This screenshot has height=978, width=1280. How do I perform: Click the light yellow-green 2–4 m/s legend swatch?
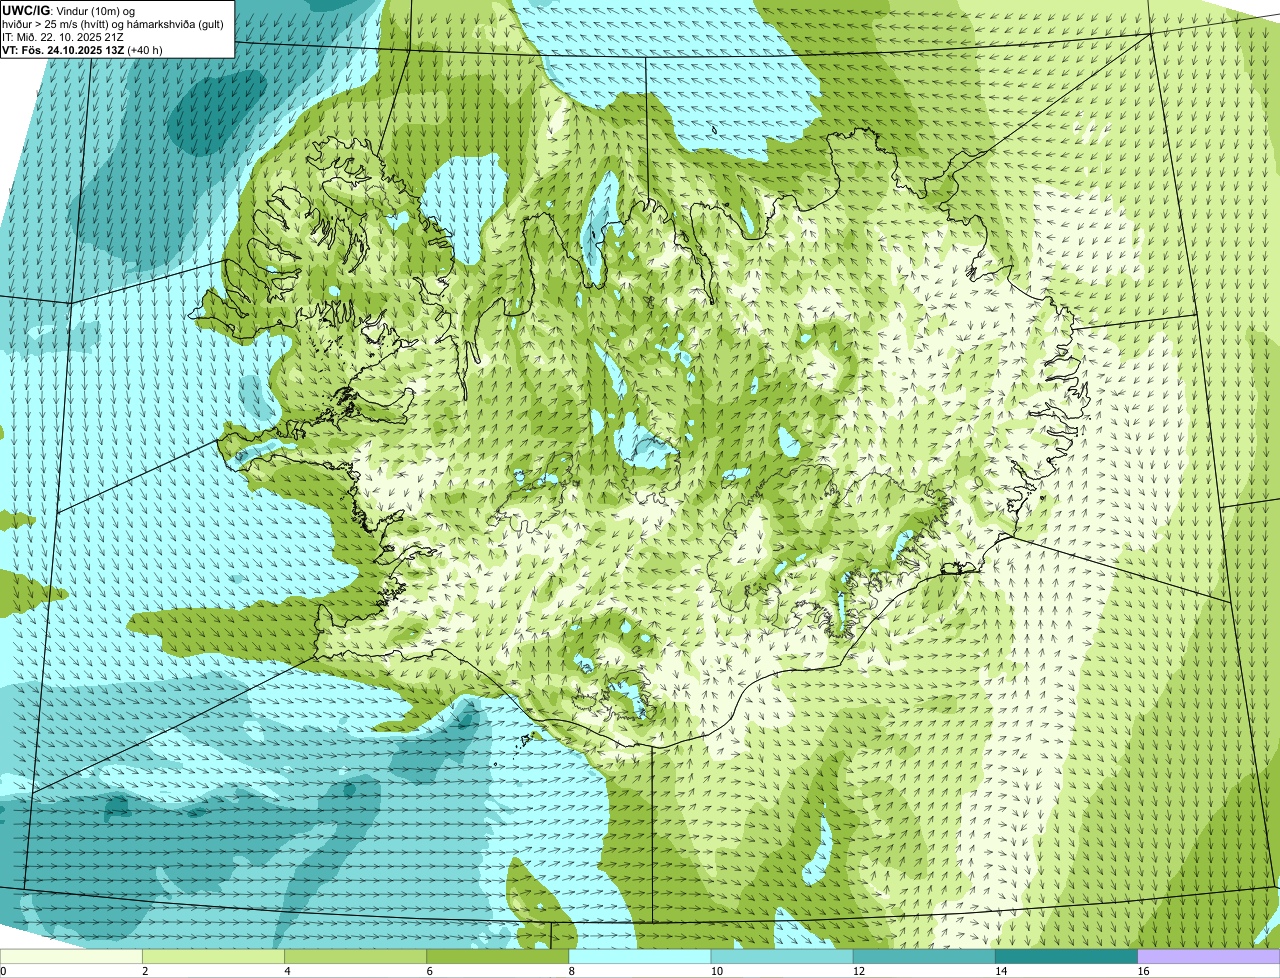[x=214, y=957]
